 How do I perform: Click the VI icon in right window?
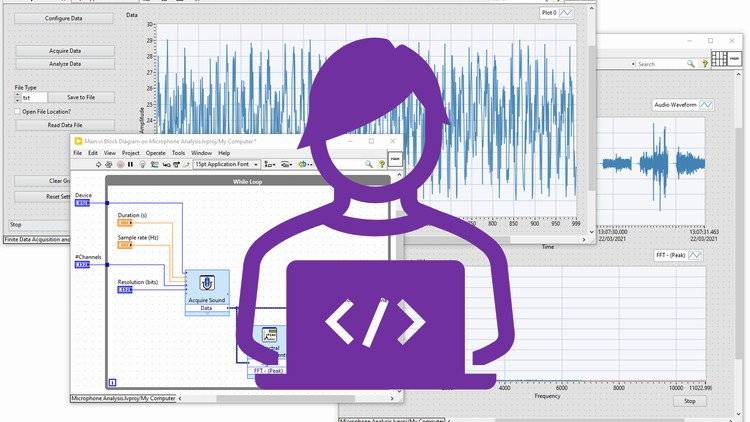pos(735,59)
